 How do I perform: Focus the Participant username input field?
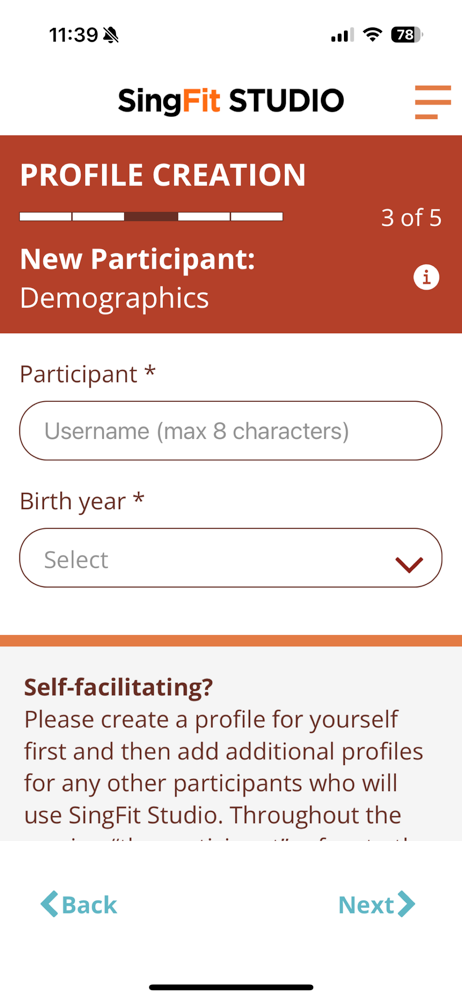coord(230,431)
